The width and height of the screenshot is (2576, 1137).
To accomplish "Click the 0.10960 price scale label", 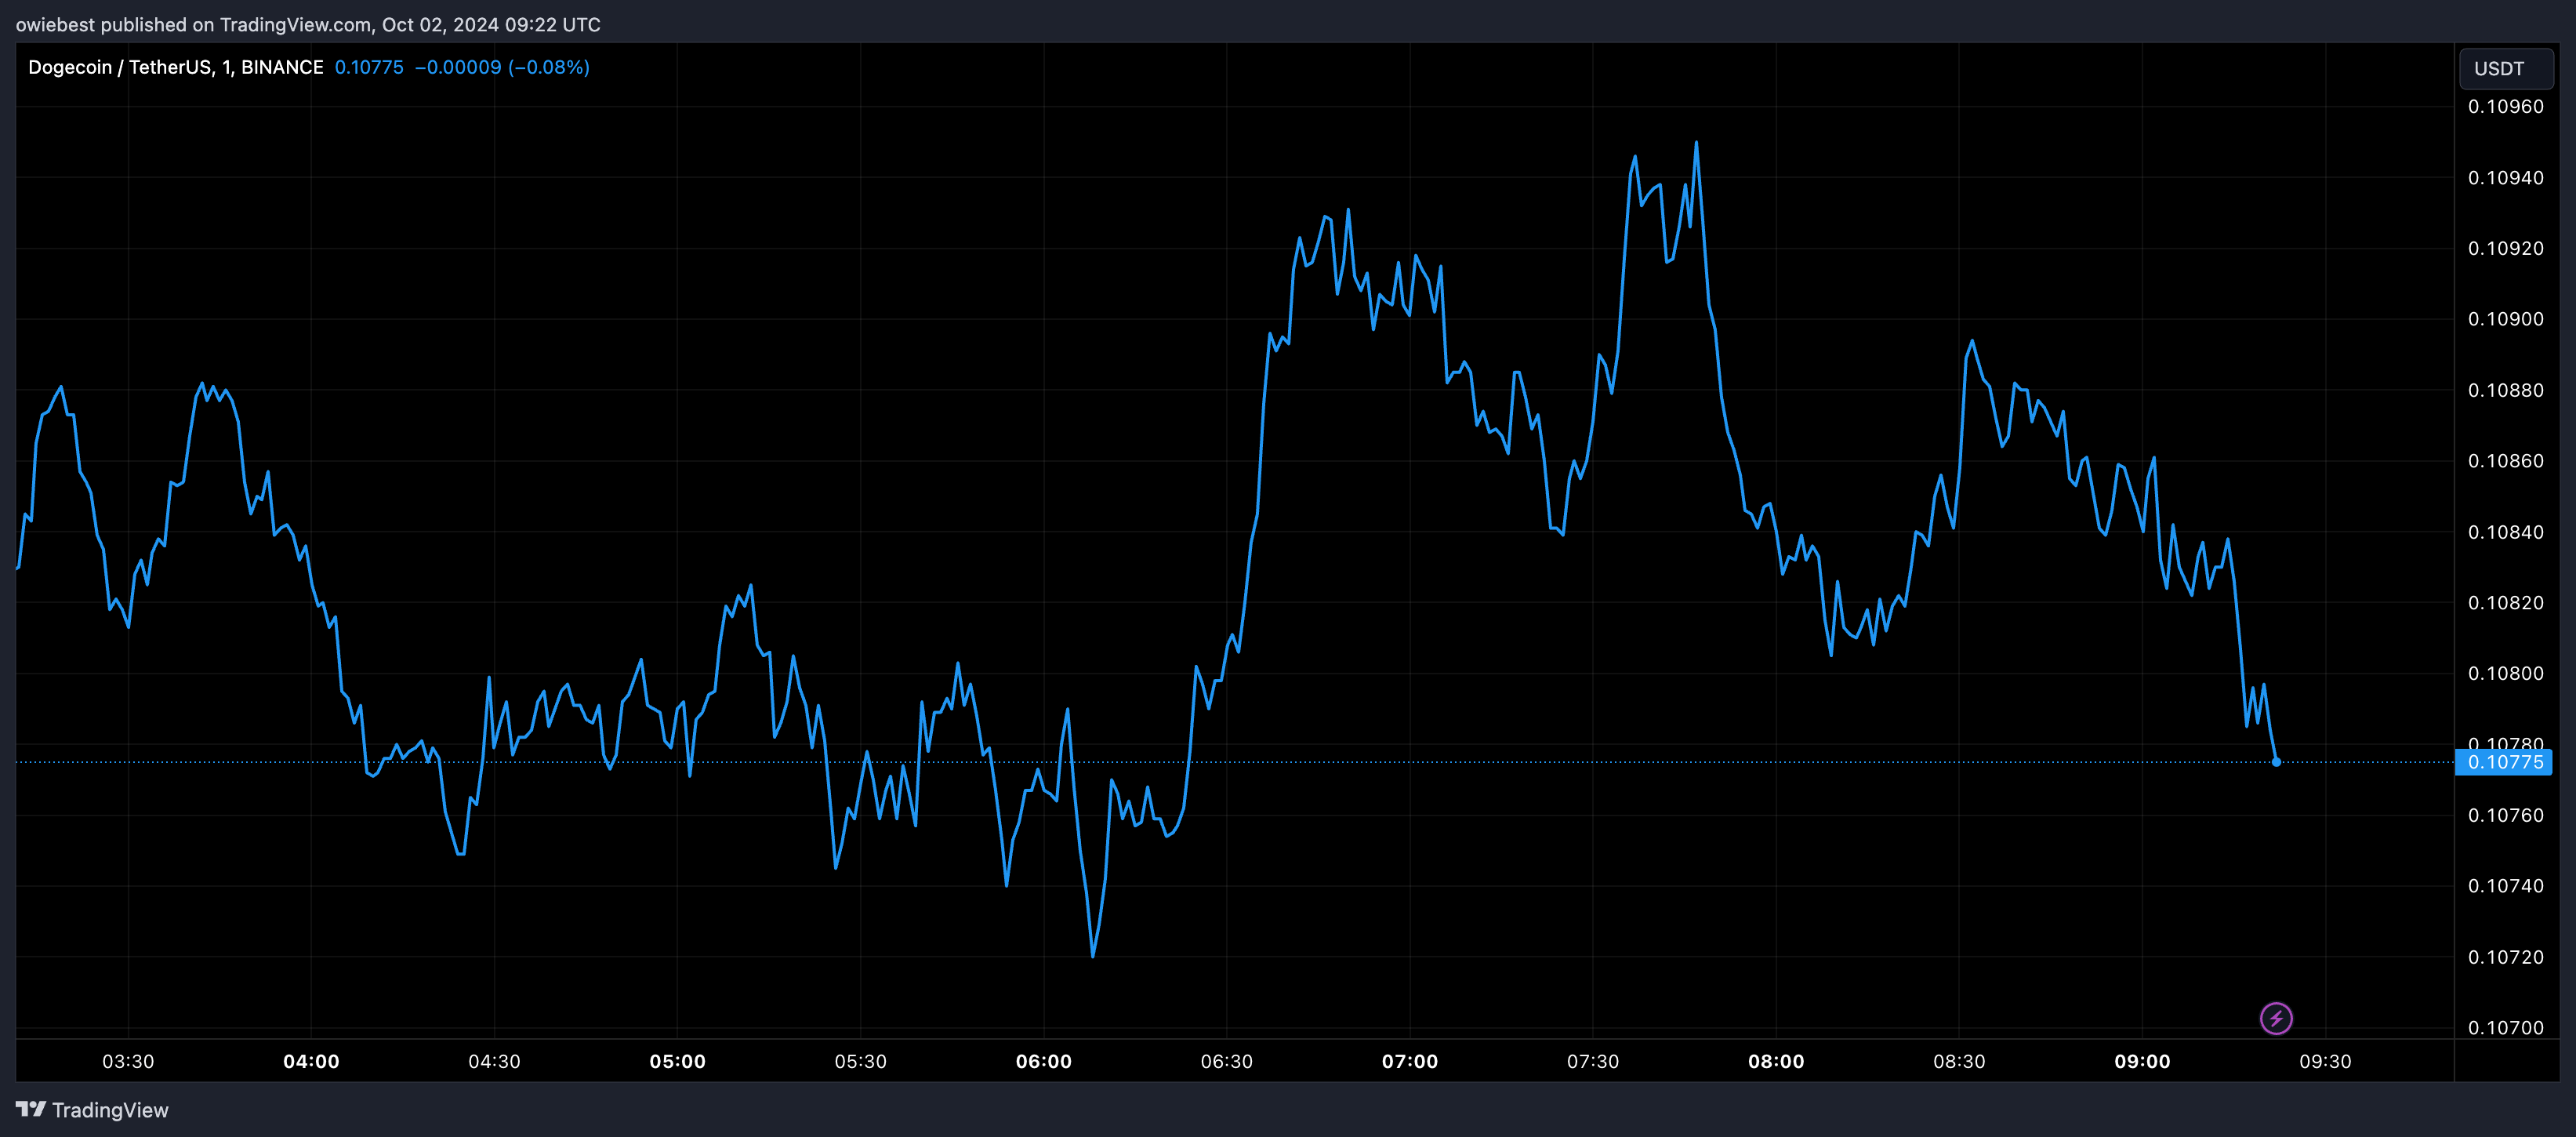I will click(x=2505, y=107).
